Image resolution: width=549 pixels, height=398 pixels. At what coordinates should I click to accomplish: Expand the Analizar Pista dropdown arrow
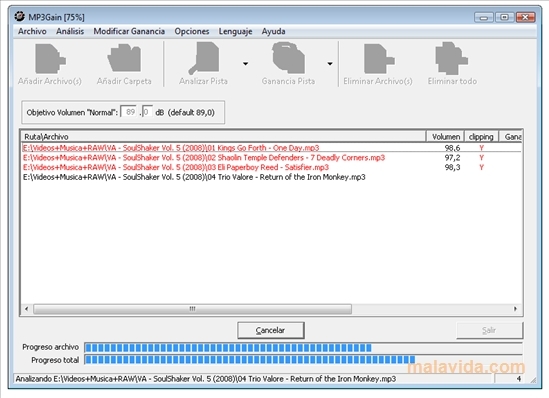(x=245, y=64)
